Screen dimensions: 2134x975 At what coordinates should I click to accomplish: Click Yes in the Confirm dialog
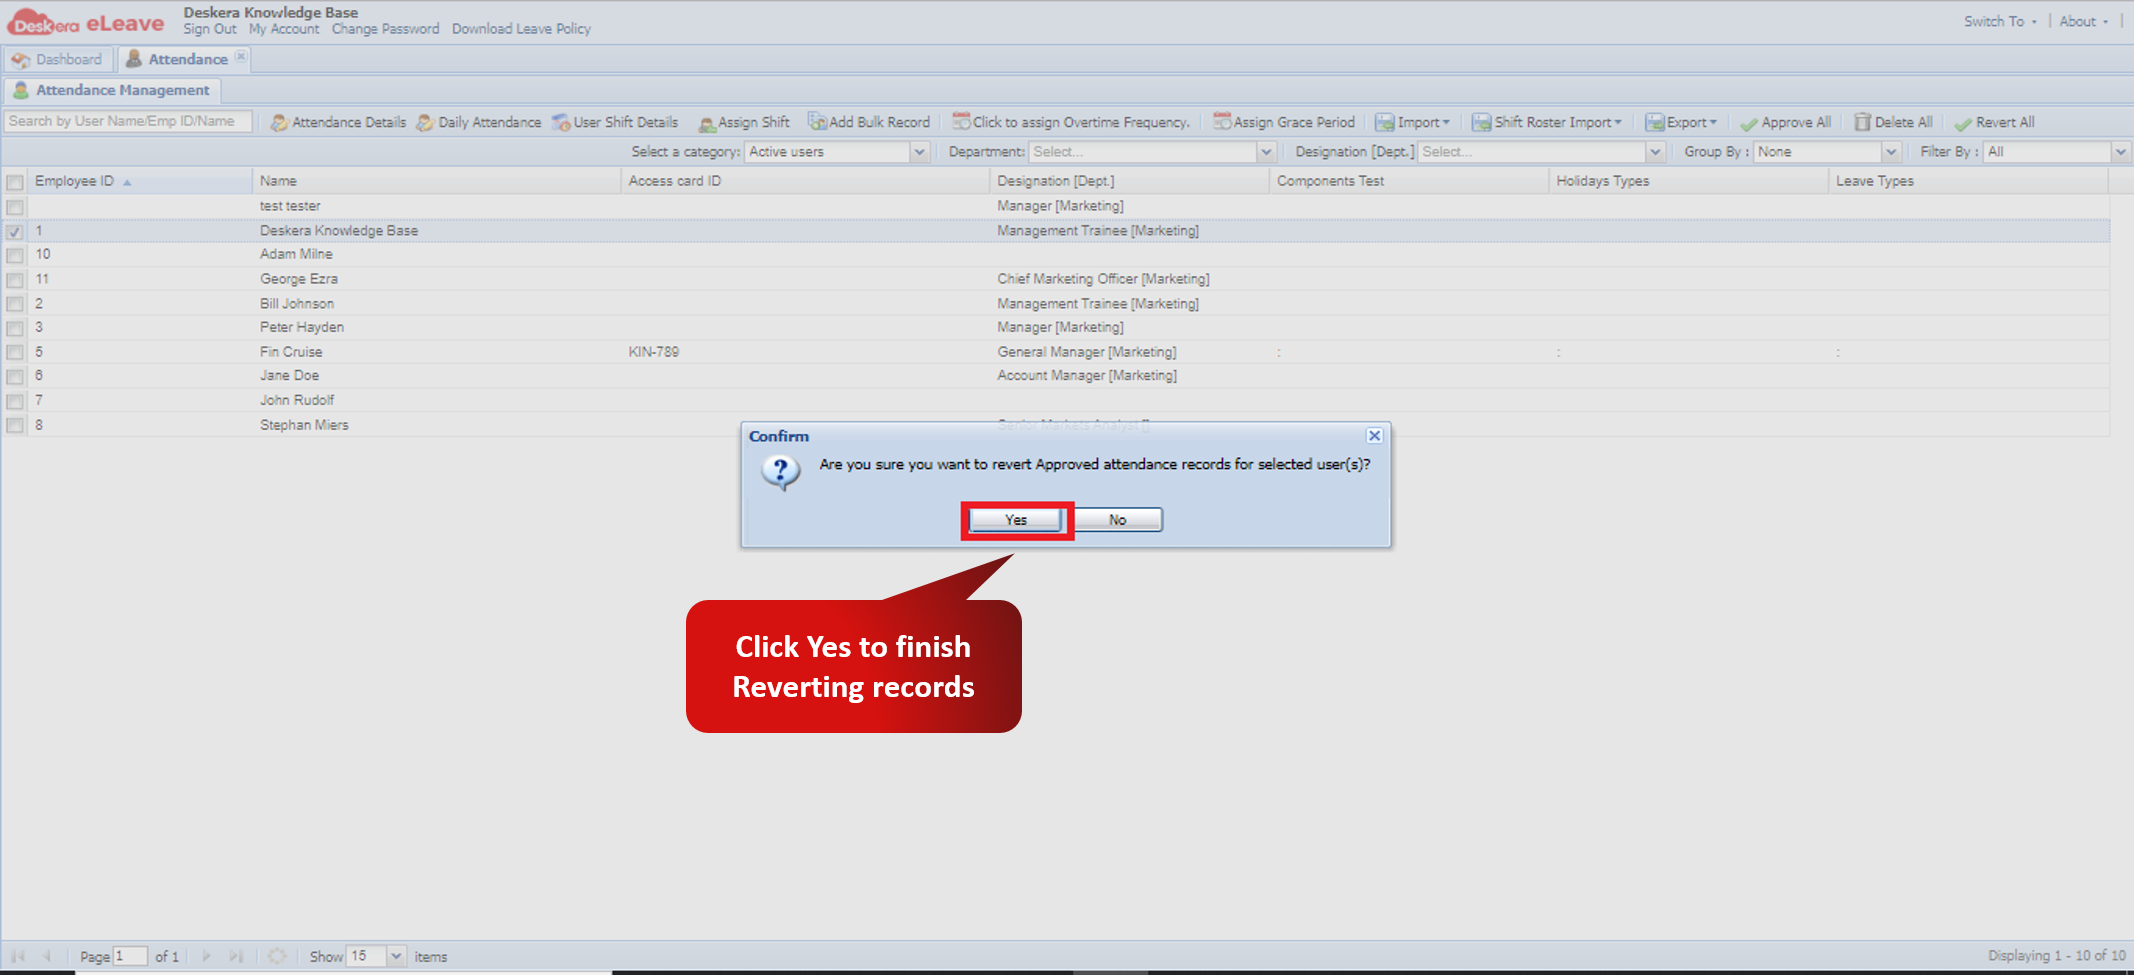(x=1016, y=520)
